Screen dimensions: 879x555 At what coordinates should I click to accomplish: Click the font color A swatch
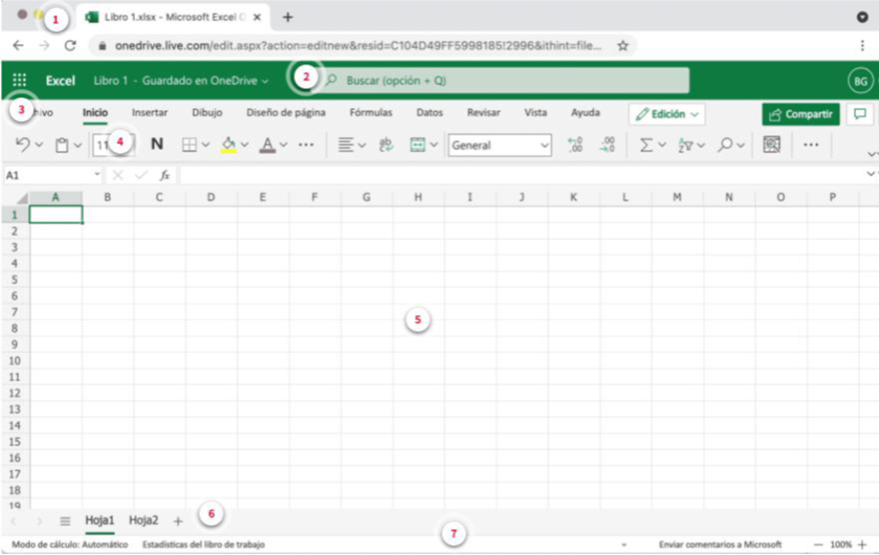267,145
